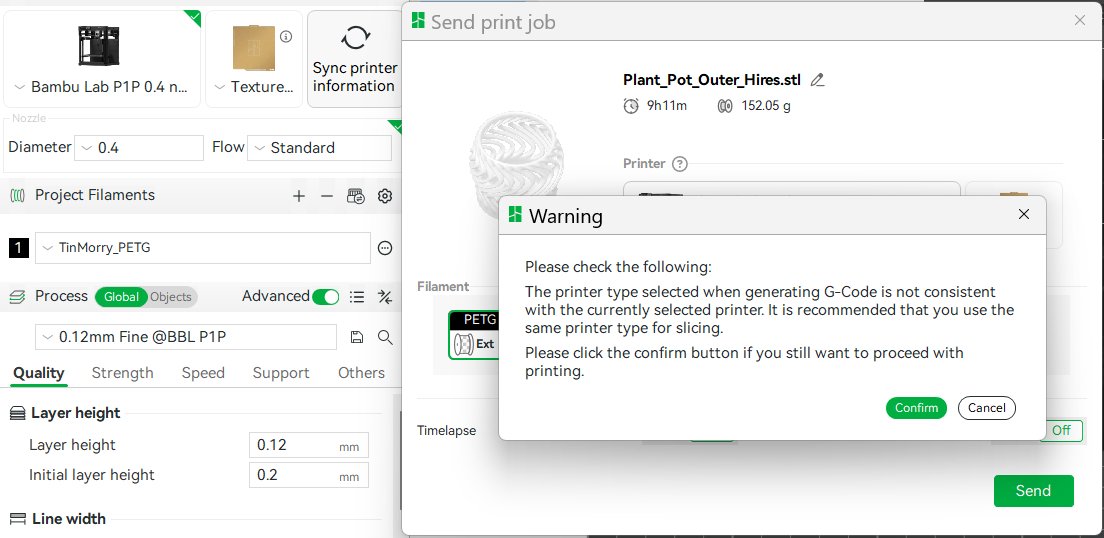Click the filament sync list icon
This screenshot has height=538, width=1104.
tap(356, 196)
